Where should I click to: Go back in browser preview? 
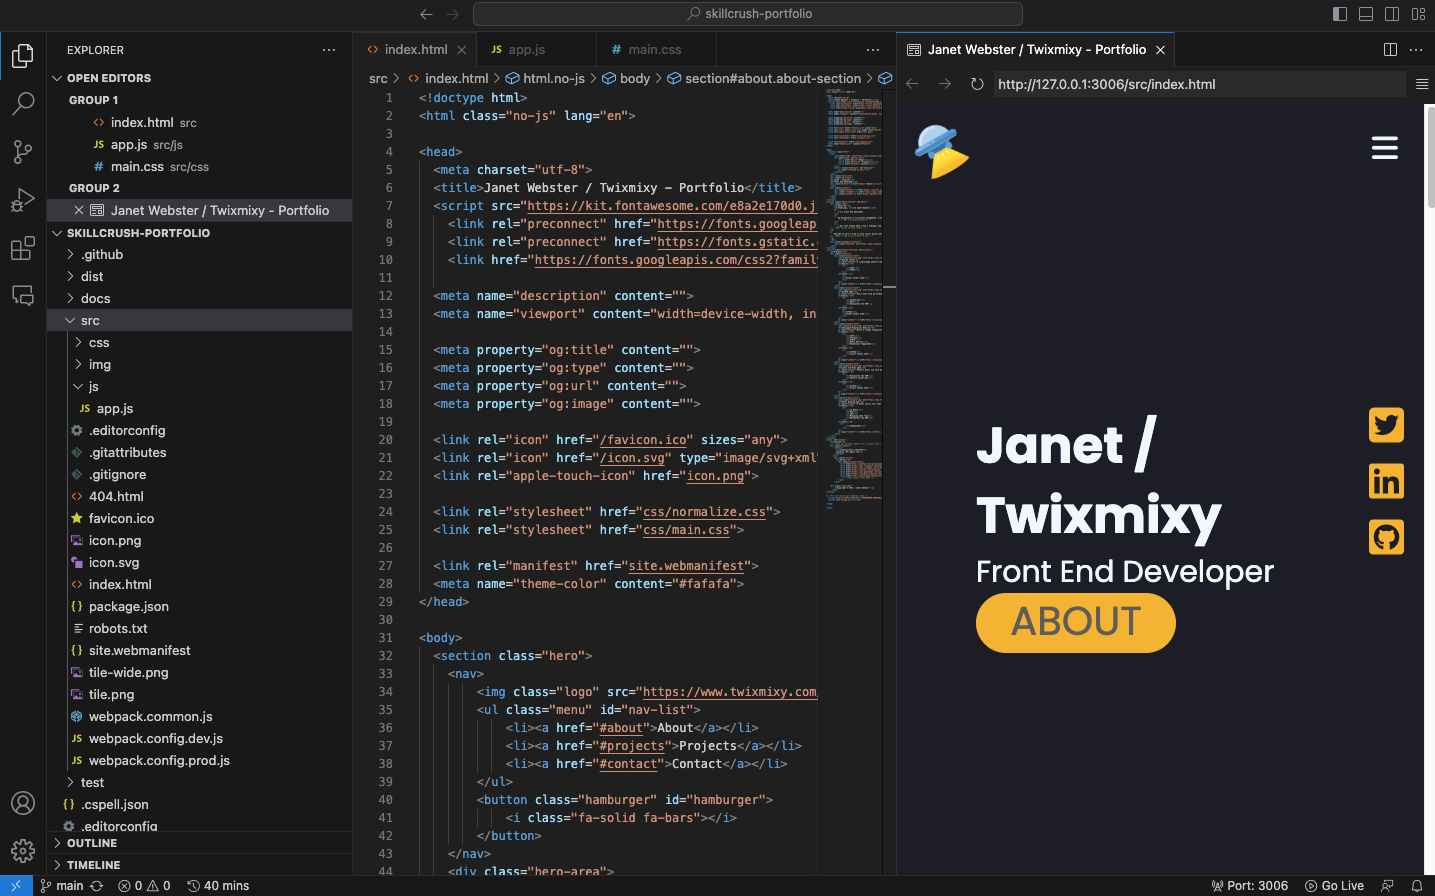[x=912, y=84]
